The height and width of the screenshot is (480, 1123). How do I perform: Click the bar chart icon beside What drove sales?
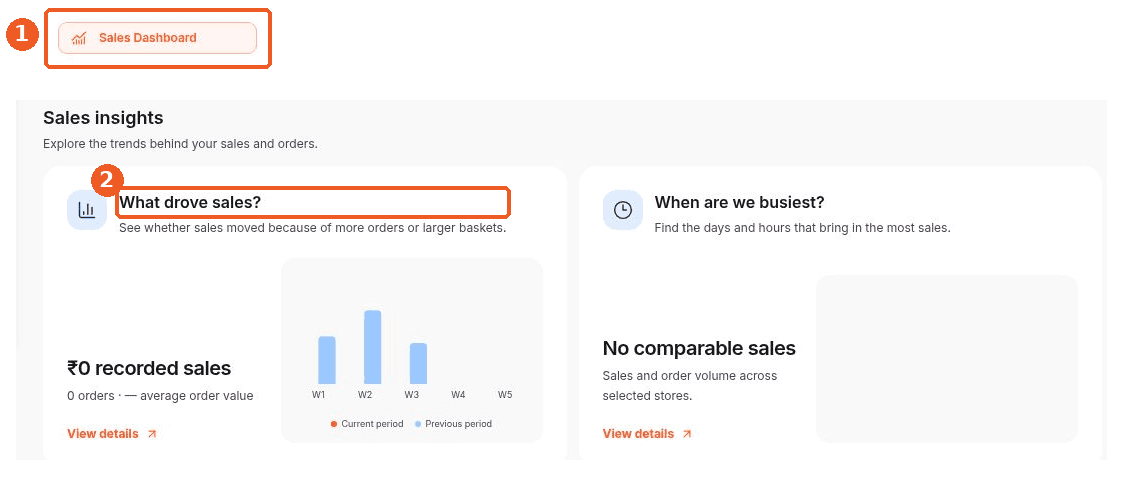coord(87,210)
